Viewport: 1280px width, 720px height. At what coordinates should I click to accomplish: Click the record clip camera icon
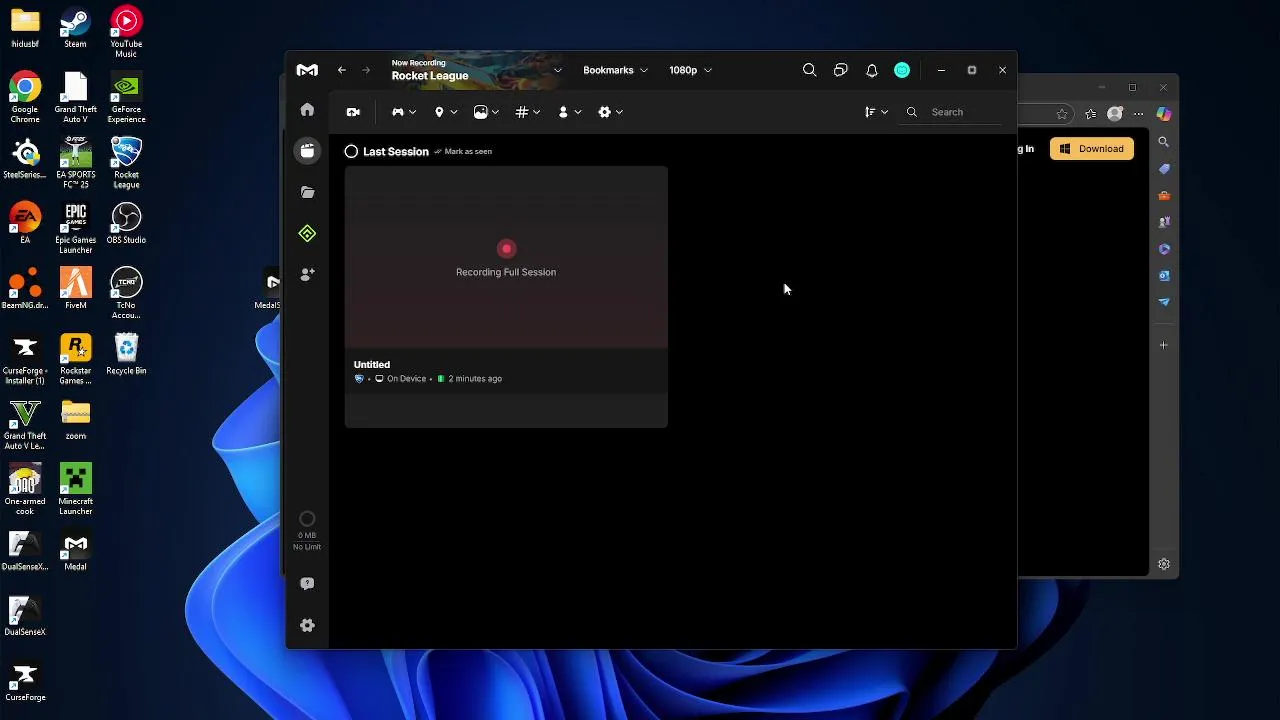353,112
